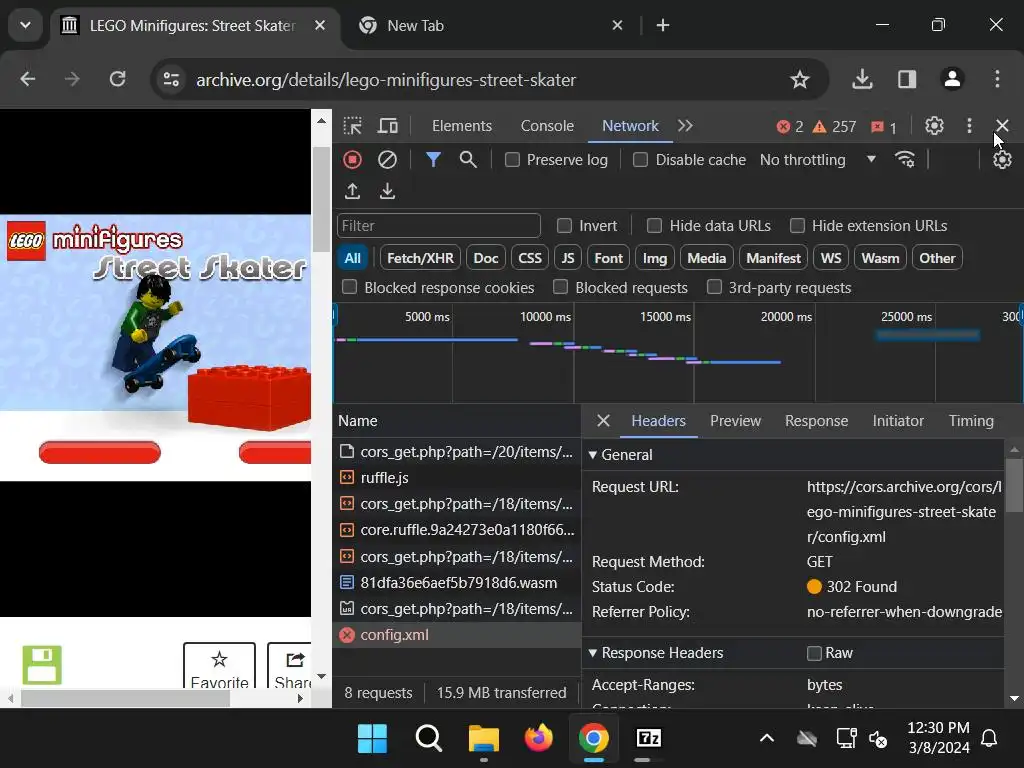Viewport: 1024px width, 768px height.
Task: Enable the Disable cache checkbox
Action: (641, 160)
